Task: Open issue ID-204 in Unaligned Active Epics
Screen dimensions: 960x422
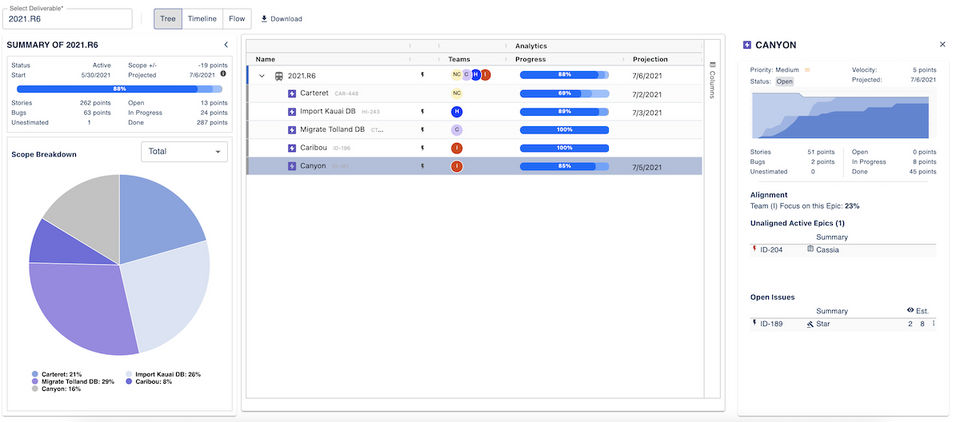Action: click(x=771, y=250)
